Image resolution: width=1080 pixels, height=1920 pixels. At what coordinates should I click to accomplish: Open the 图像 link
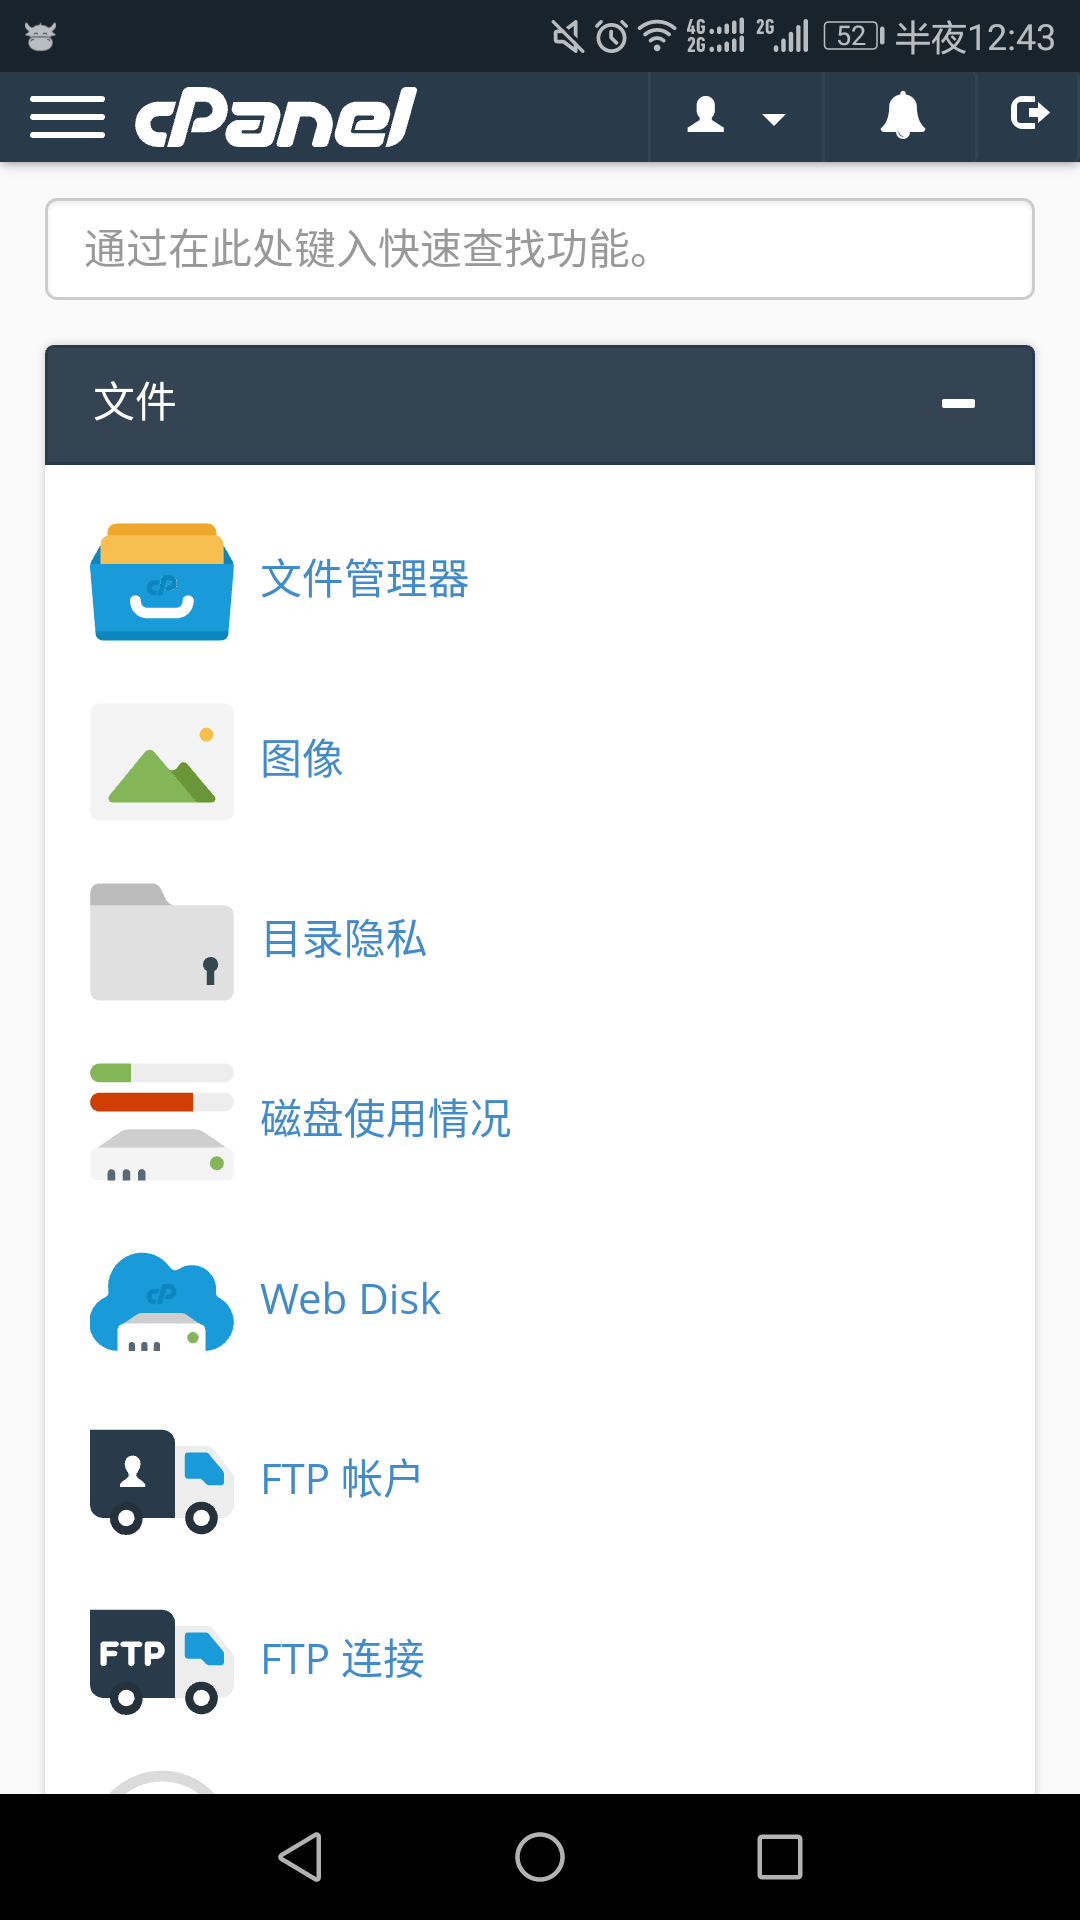click(302, 760)
